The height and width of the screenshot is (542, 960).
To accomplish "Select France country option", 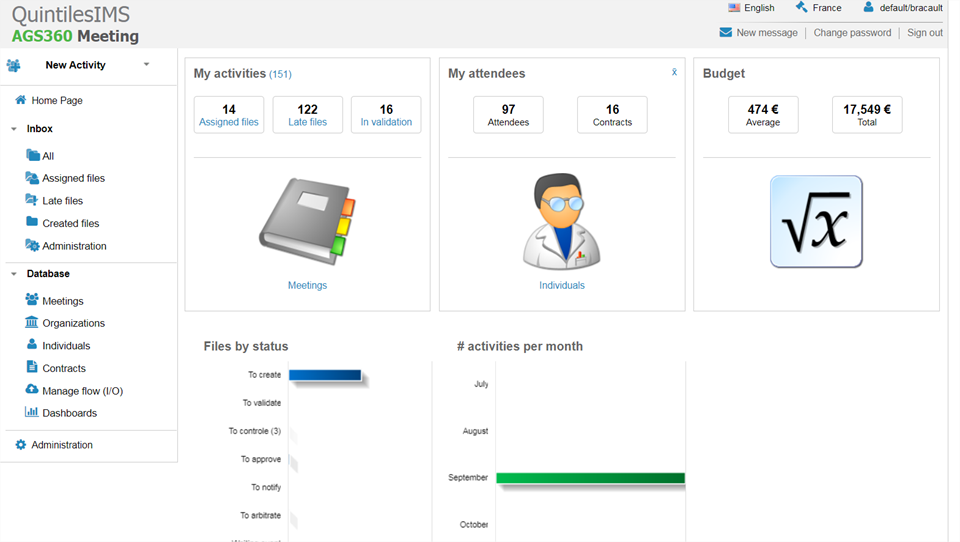I will [827, 8].
